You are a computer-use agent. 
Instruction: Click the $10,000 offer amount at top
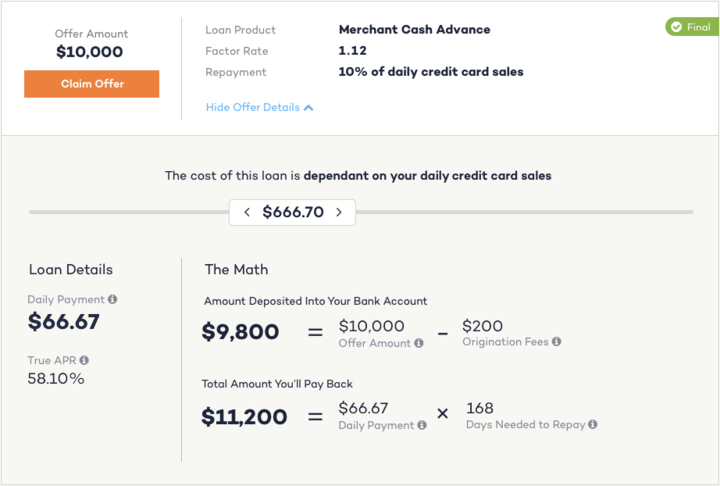pos(90,52)
